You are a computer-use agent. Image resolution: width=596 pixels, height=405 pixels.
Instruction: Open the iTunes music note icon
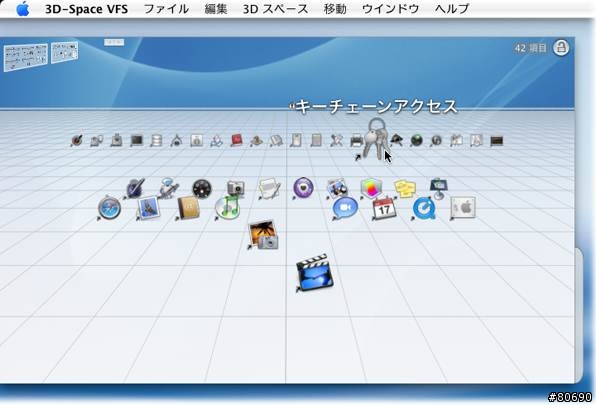click(228, 207)
